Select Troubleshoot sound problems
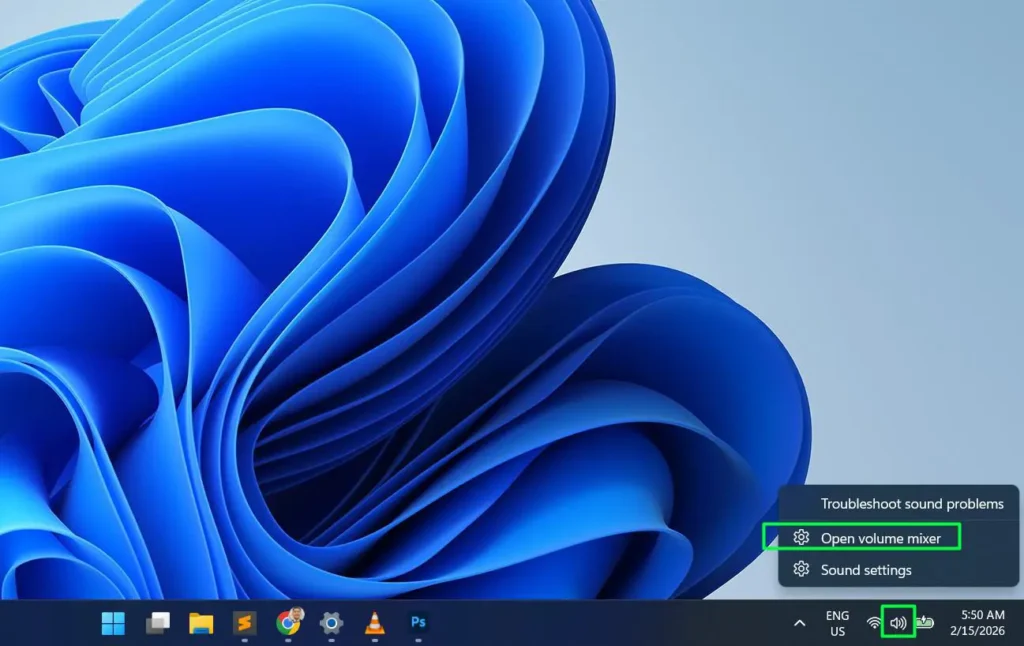 [912, 504]
